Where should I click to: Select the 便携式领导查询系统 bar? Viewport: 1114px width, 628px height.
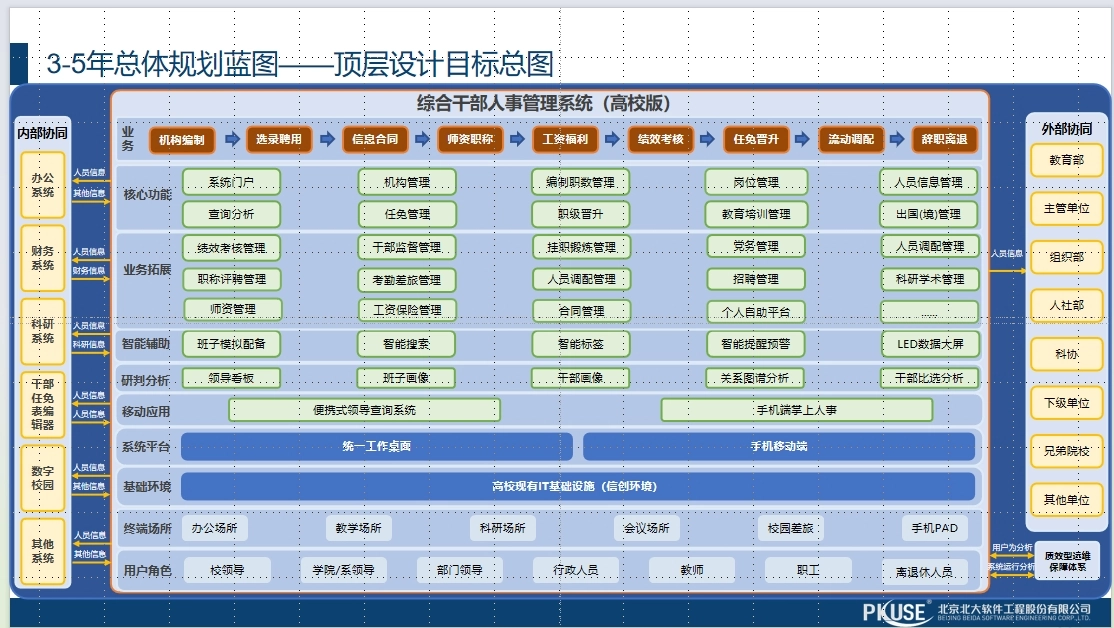364,410
